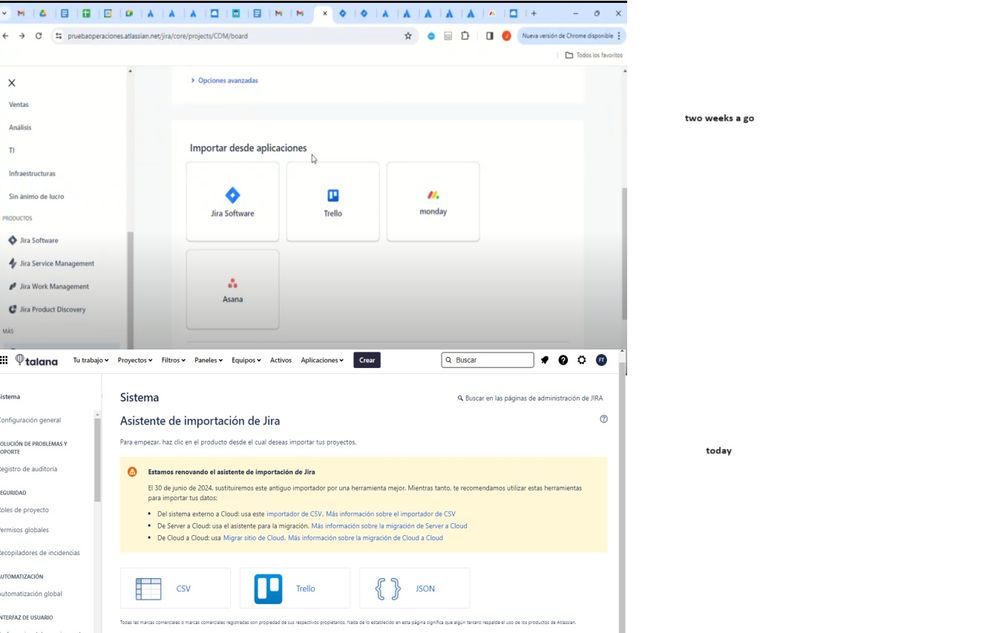Open the Aplicaciones dropdown
The height and width of the screenshot is (633, 999).
click(x=322, y=360)
